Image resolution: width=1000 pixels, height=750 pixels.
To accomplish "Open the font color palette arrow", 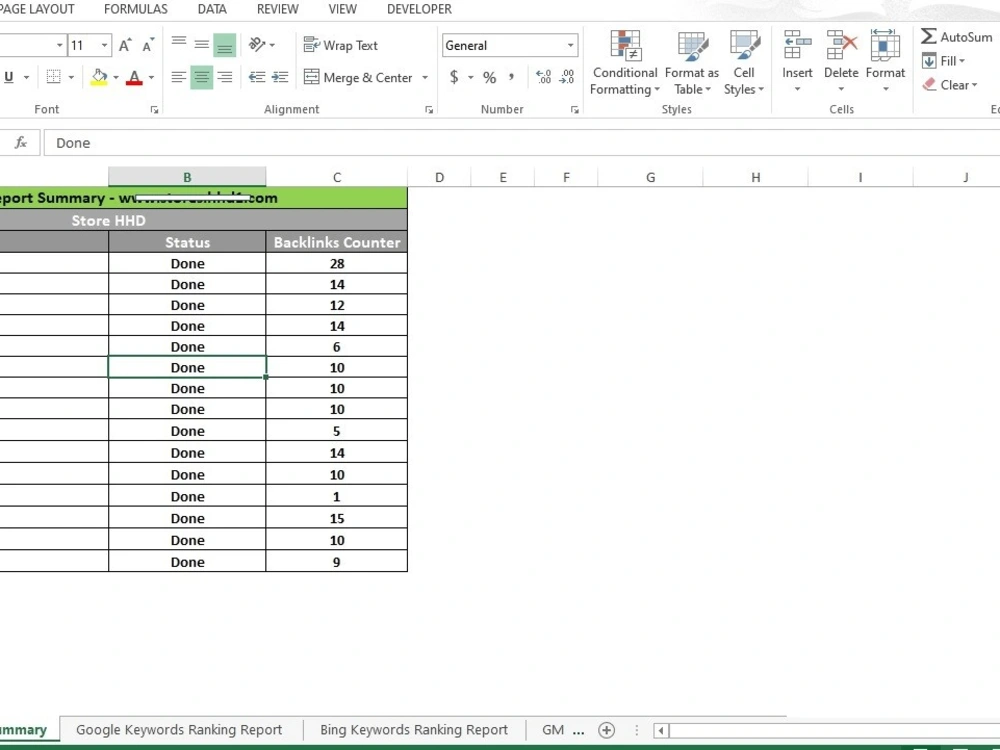I will tap(151, 78).
